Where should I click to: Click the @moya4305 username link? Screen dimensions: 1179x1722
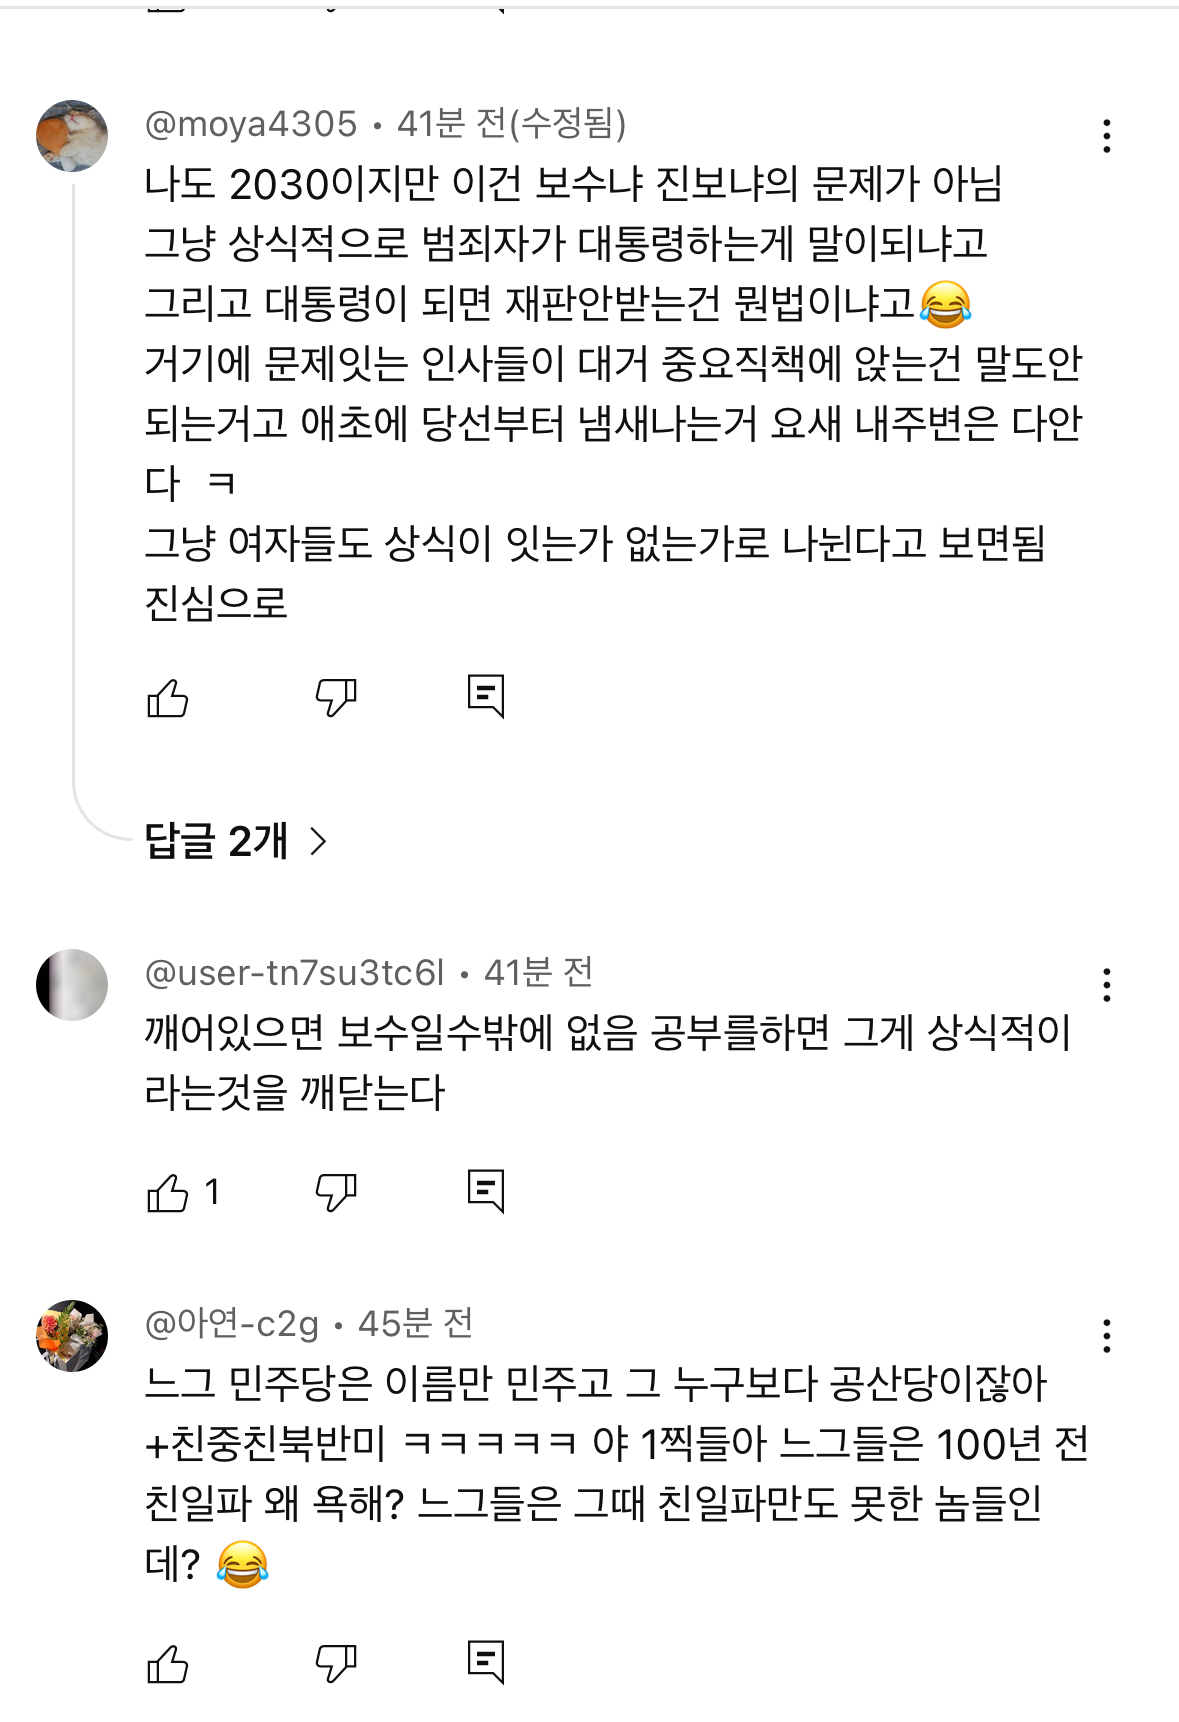251,124
